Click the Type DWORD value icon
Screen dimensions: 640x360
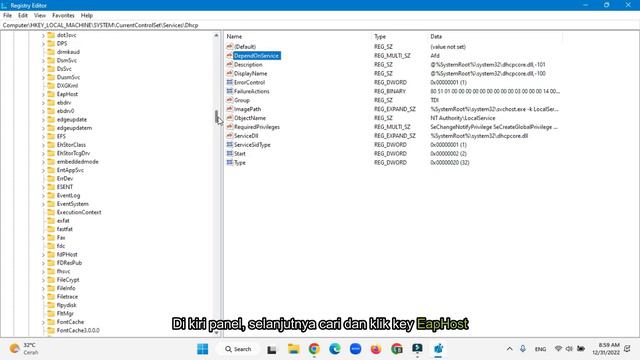[x=230, y=162]
